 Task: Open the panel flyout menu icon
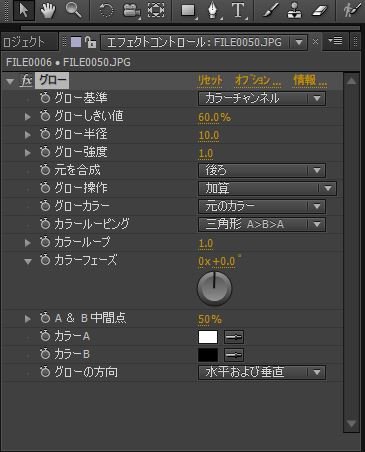click(x=335, y=41)
